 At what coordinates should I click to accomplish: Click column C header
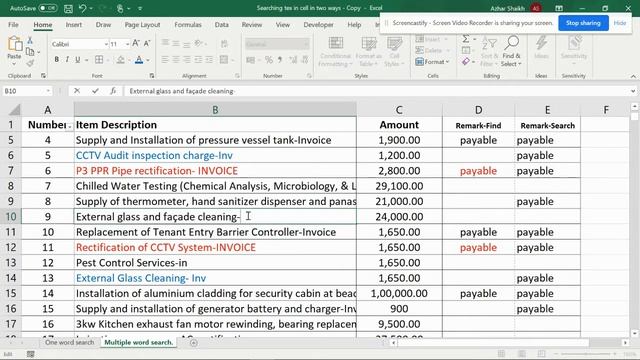point(399,110)
